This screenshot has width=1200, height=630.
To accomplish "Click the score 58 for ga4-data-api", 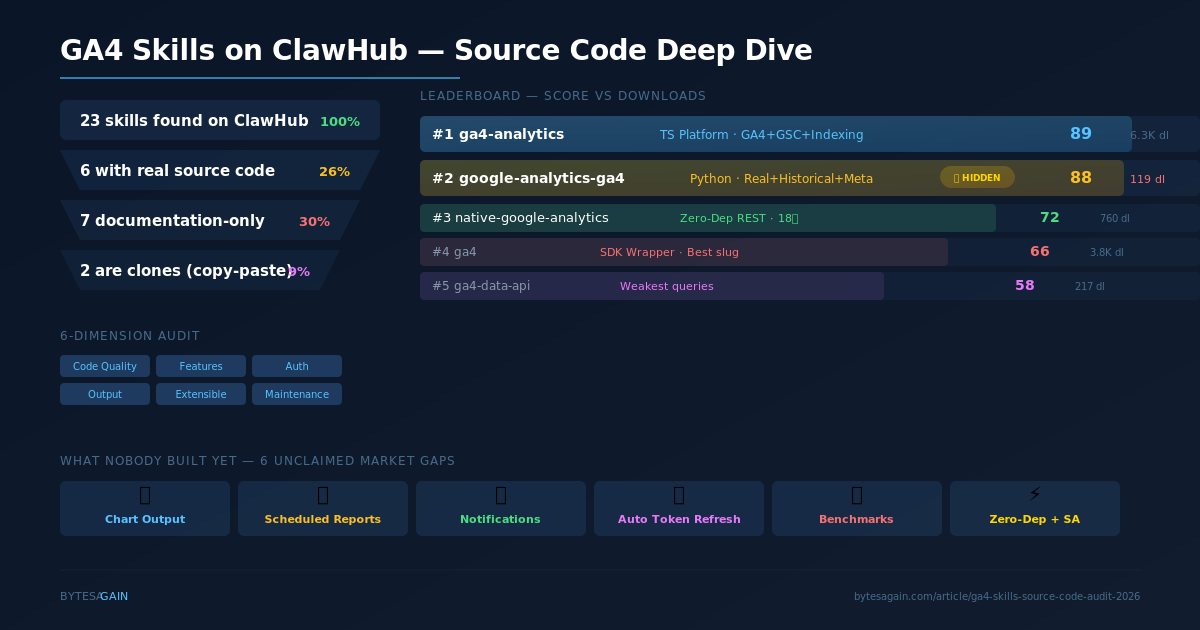I will [x=1025, y=286].
